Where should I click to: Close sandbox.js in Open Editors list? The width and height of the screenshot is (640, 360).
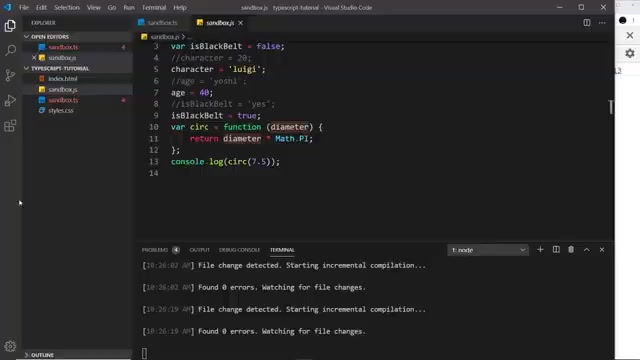pos(34,58)
